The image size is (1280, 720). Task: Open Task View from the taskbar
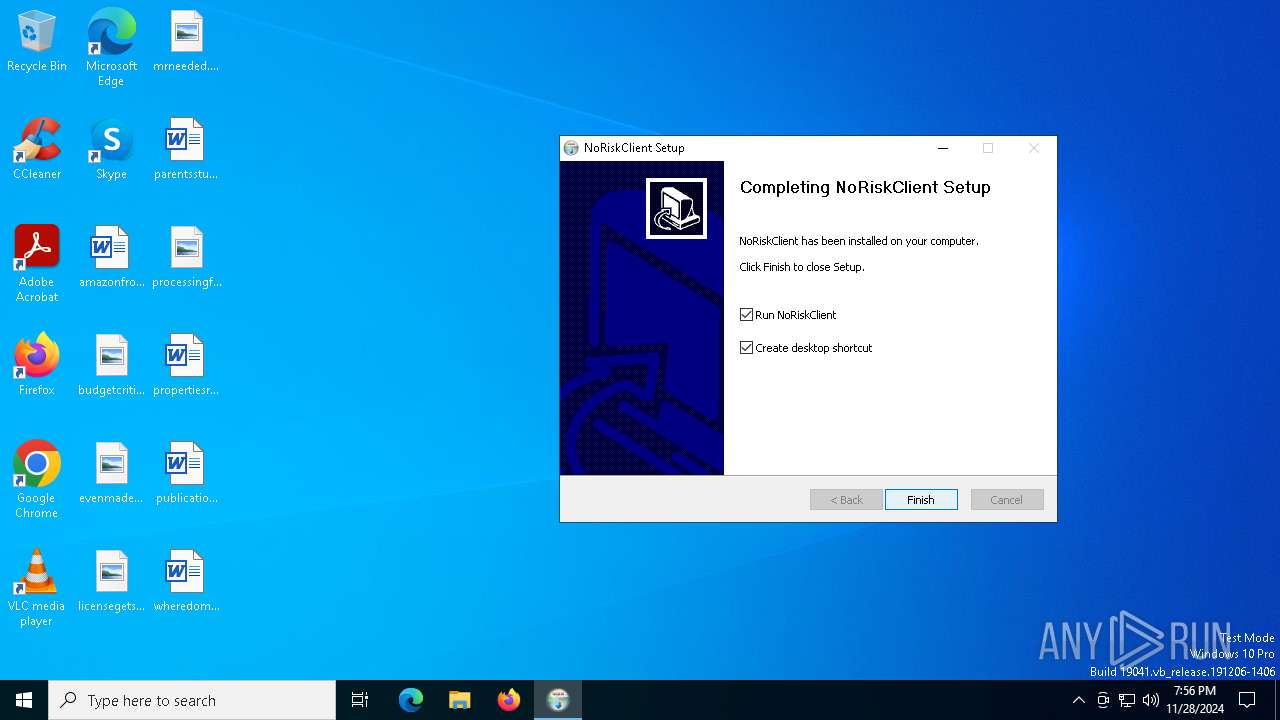click(x=360, y=700)
